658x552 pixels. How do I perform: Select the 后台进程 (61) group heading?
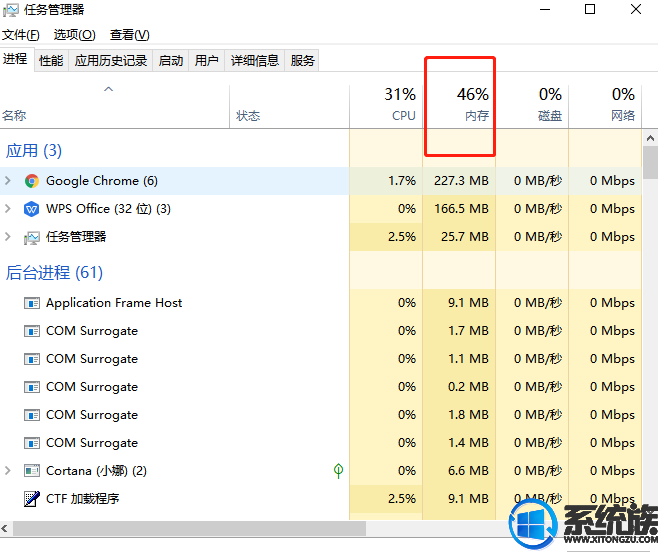coord(54,273)
